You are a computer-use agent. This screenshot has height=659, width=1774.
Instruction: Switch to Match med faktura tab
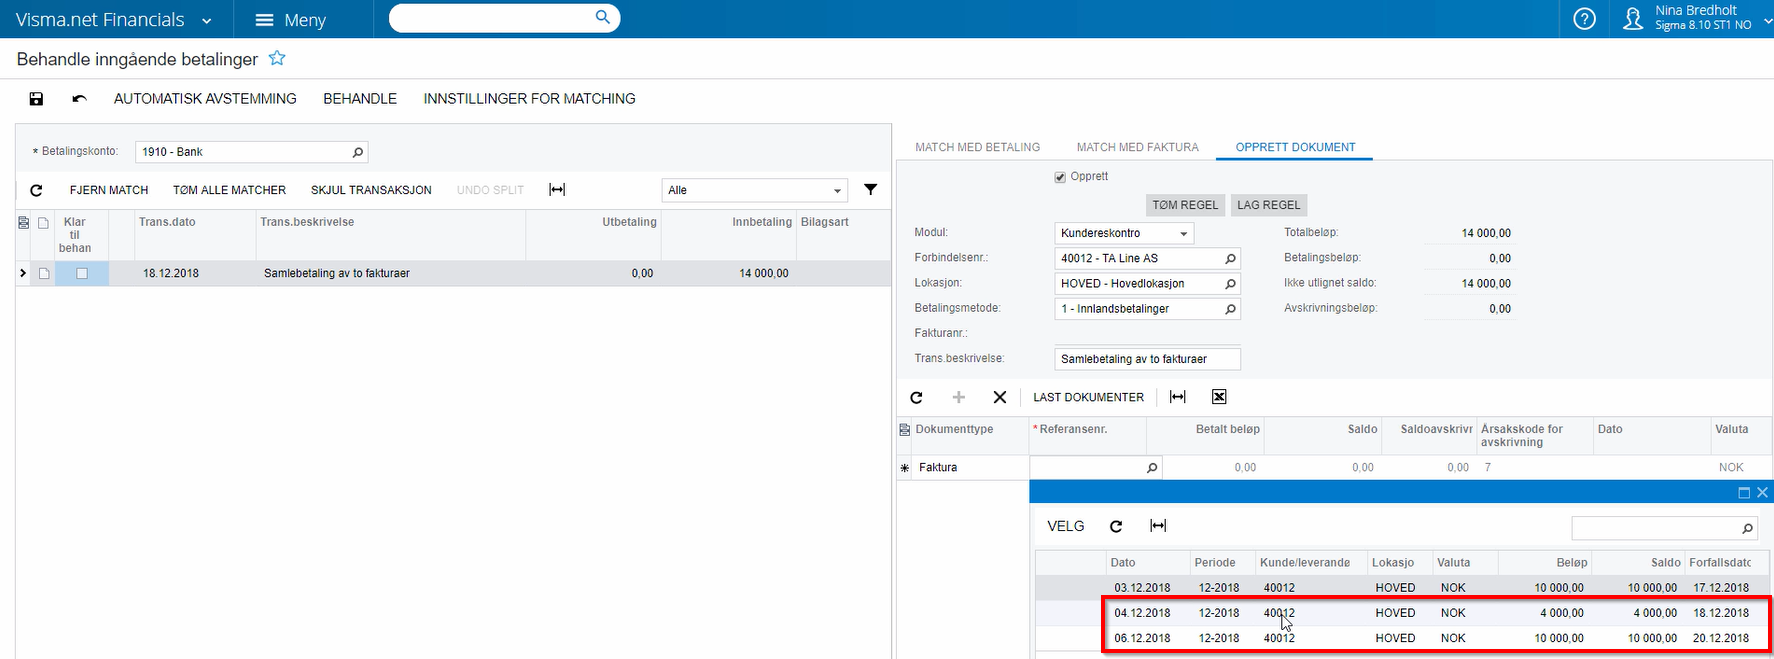1137,147
